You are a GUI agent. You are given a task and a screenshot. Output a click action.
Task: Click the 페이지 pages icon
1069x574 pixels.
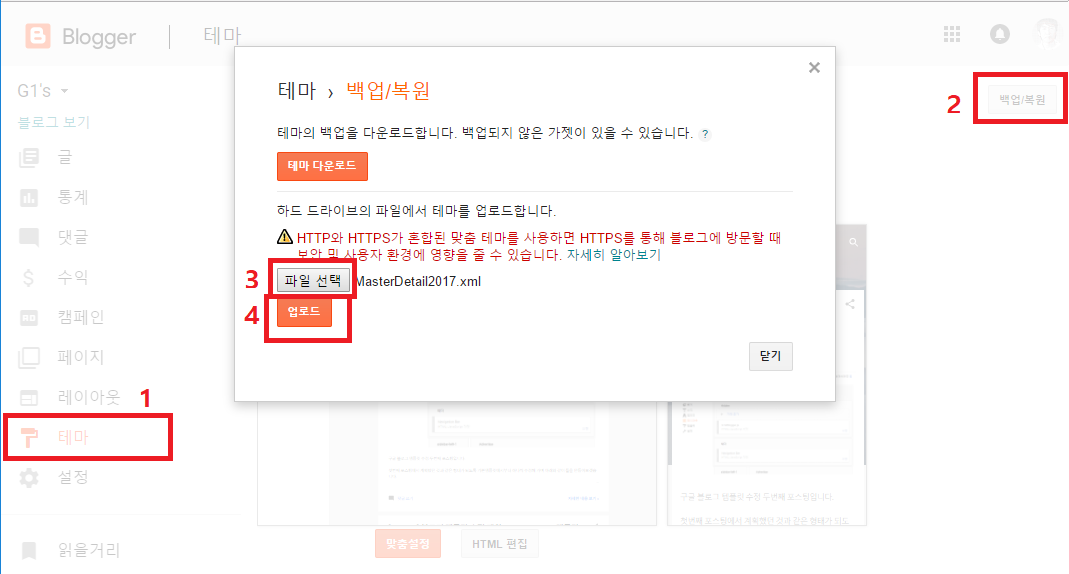click(x=29, y=357)
